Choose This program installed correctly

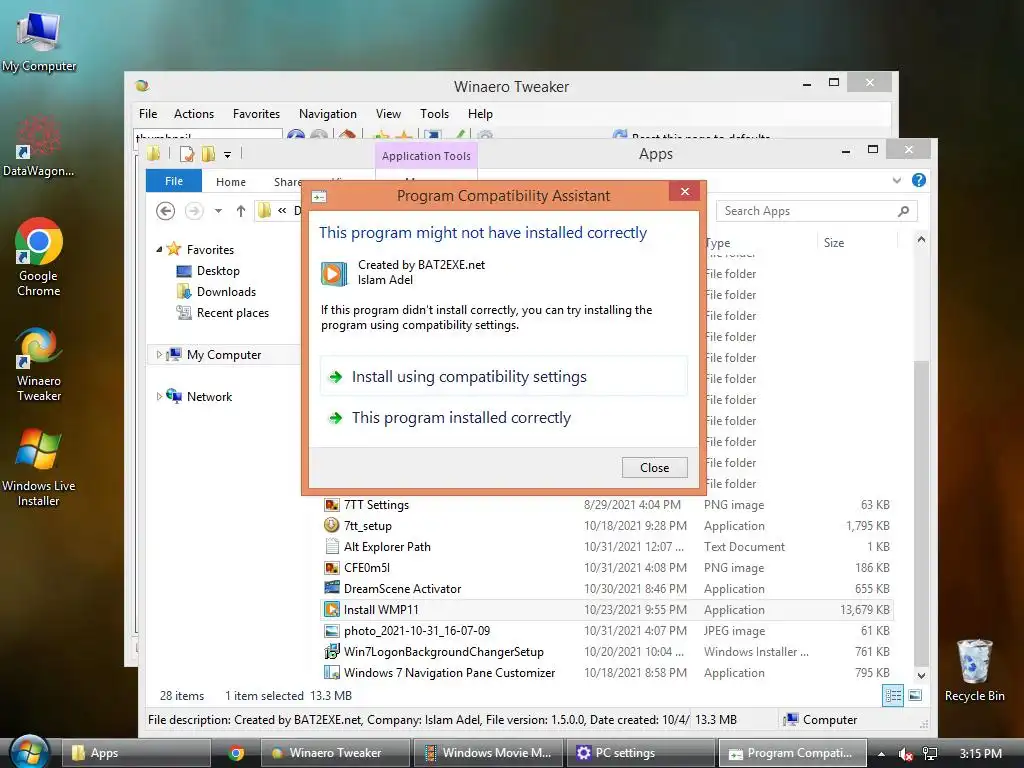[504, 418]
